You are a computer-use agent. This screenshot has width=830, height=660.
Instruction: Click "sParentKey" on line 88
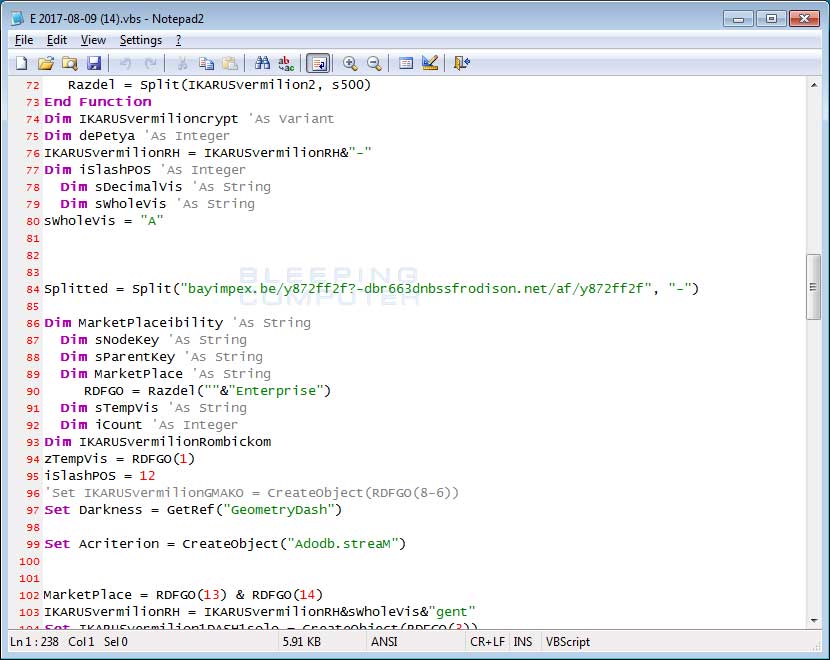click(x=135, y=357)
